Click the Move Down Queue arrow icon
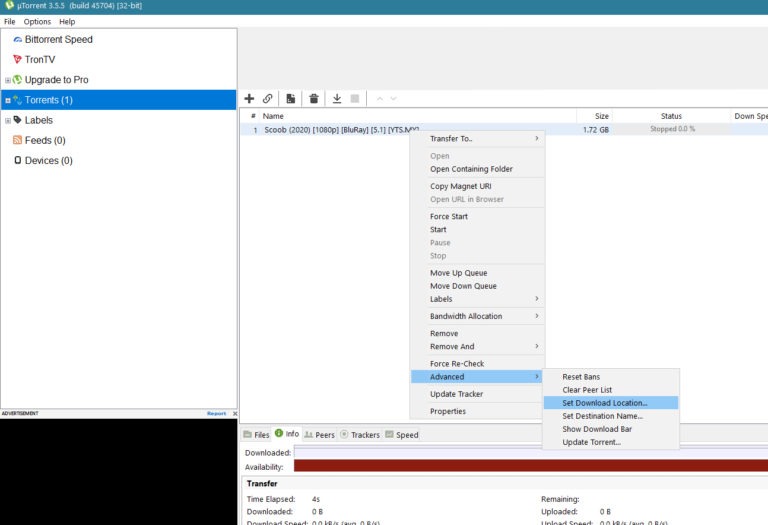Image resolution: width=768 pixels, height=525 pixels. pos(393,98)
